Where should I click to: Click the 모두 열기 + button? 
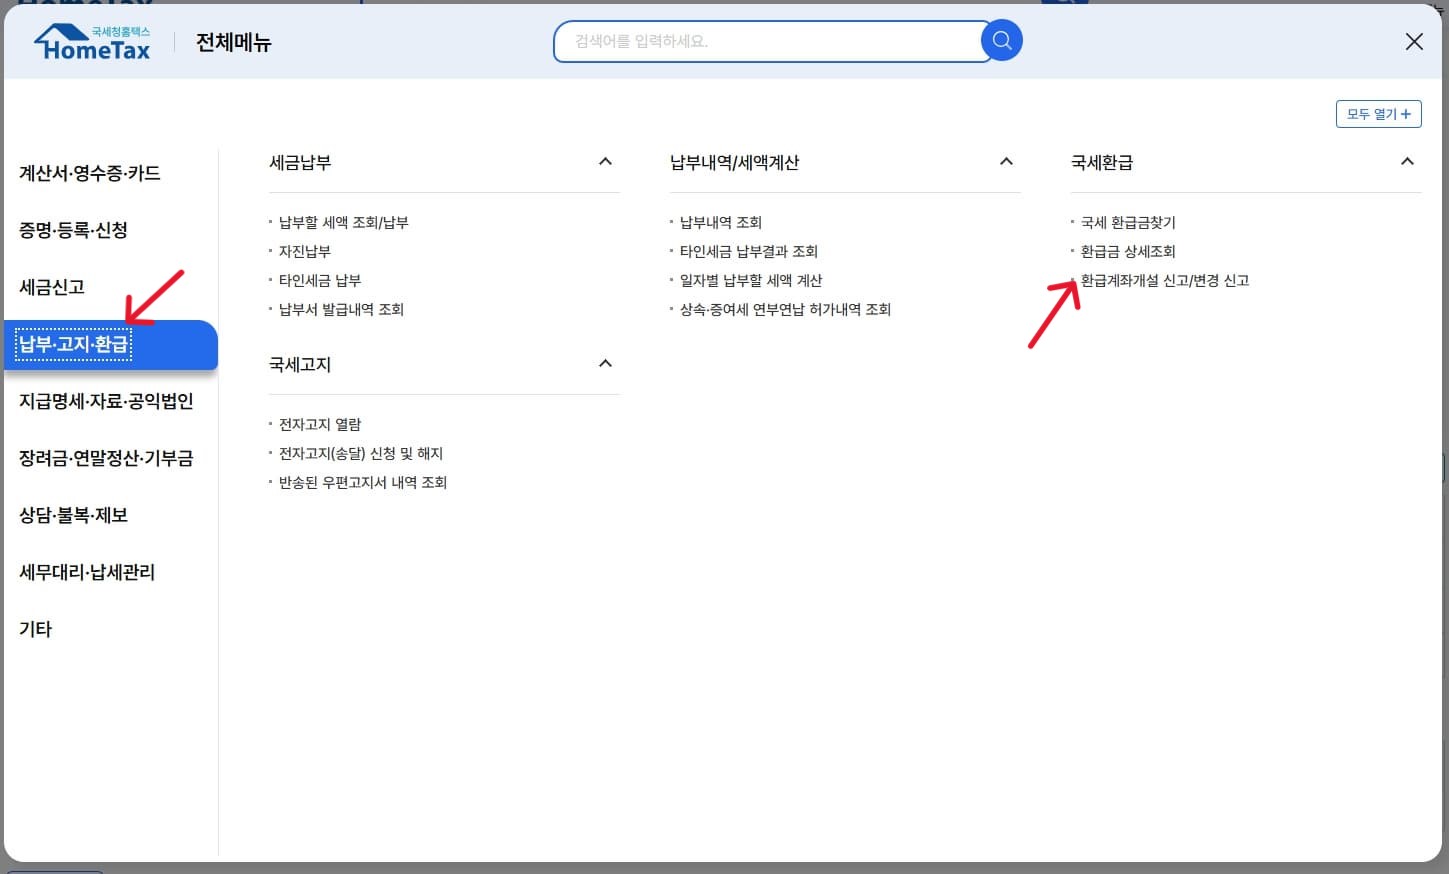(1378, 114)
